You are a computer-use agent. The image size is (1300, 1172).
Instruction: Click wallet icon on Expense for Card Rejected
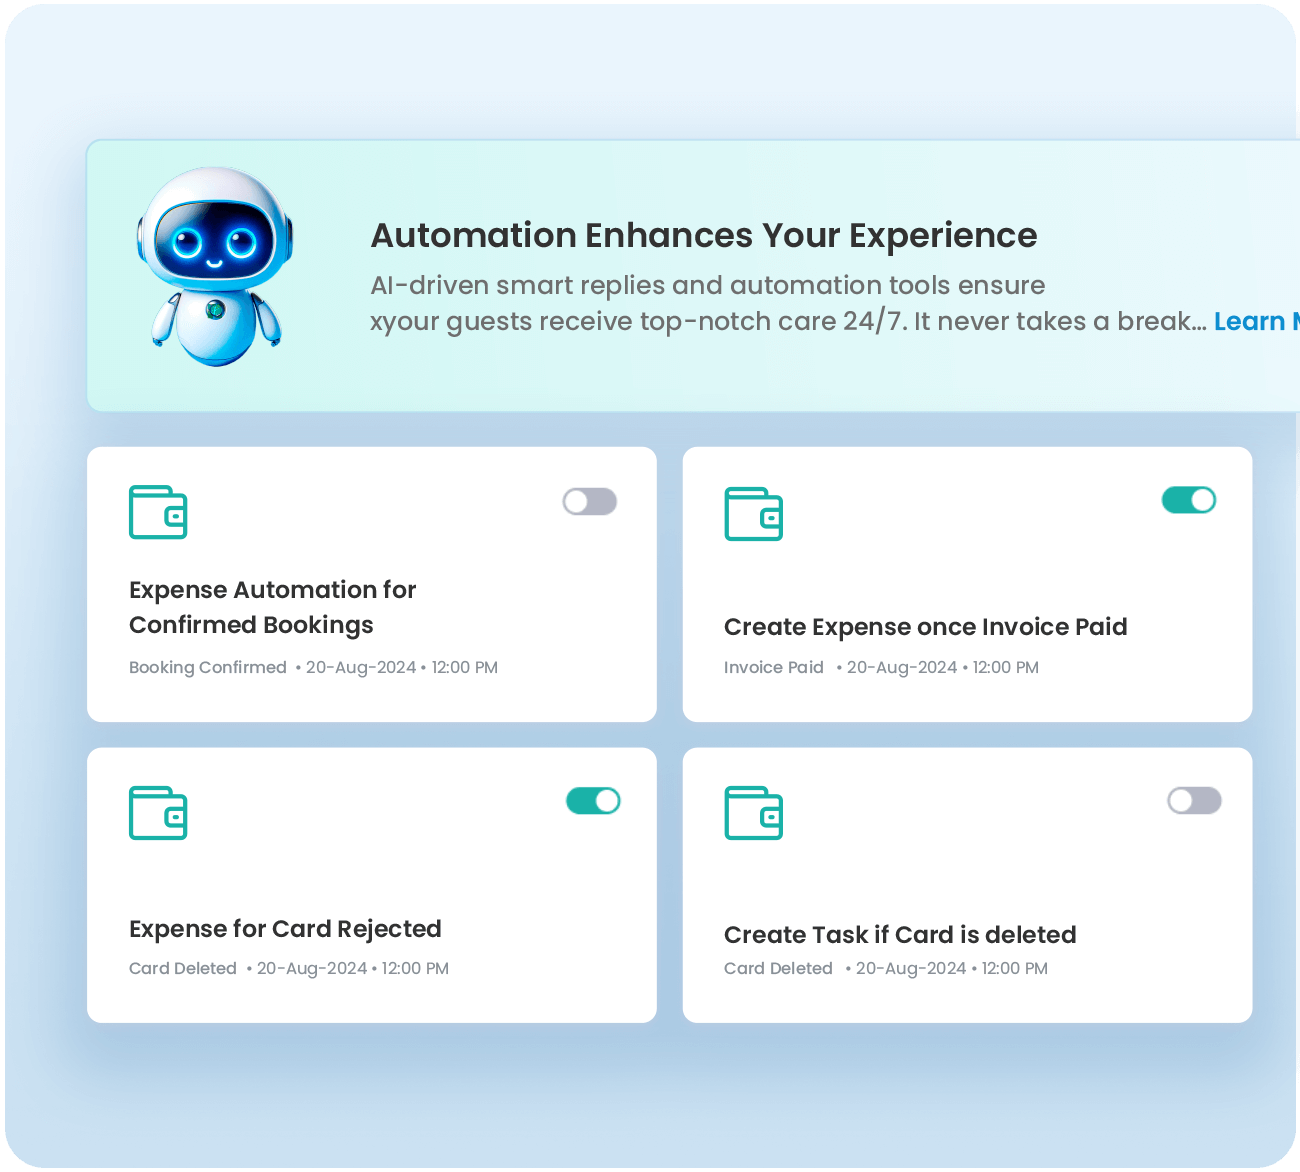(x=158, y=812)
